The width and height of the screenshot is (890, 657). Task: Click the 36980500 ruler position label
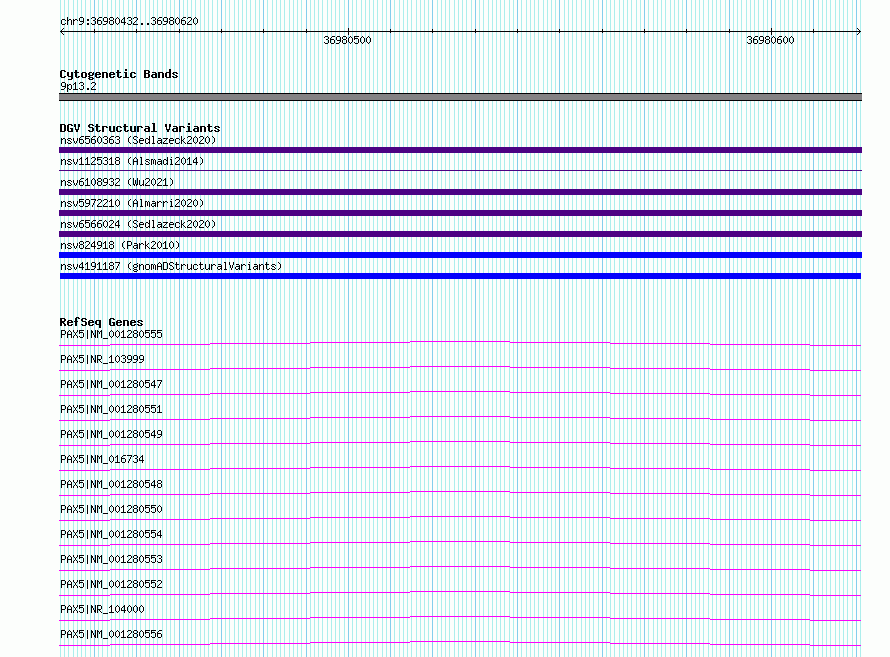[x=347, y=40]
